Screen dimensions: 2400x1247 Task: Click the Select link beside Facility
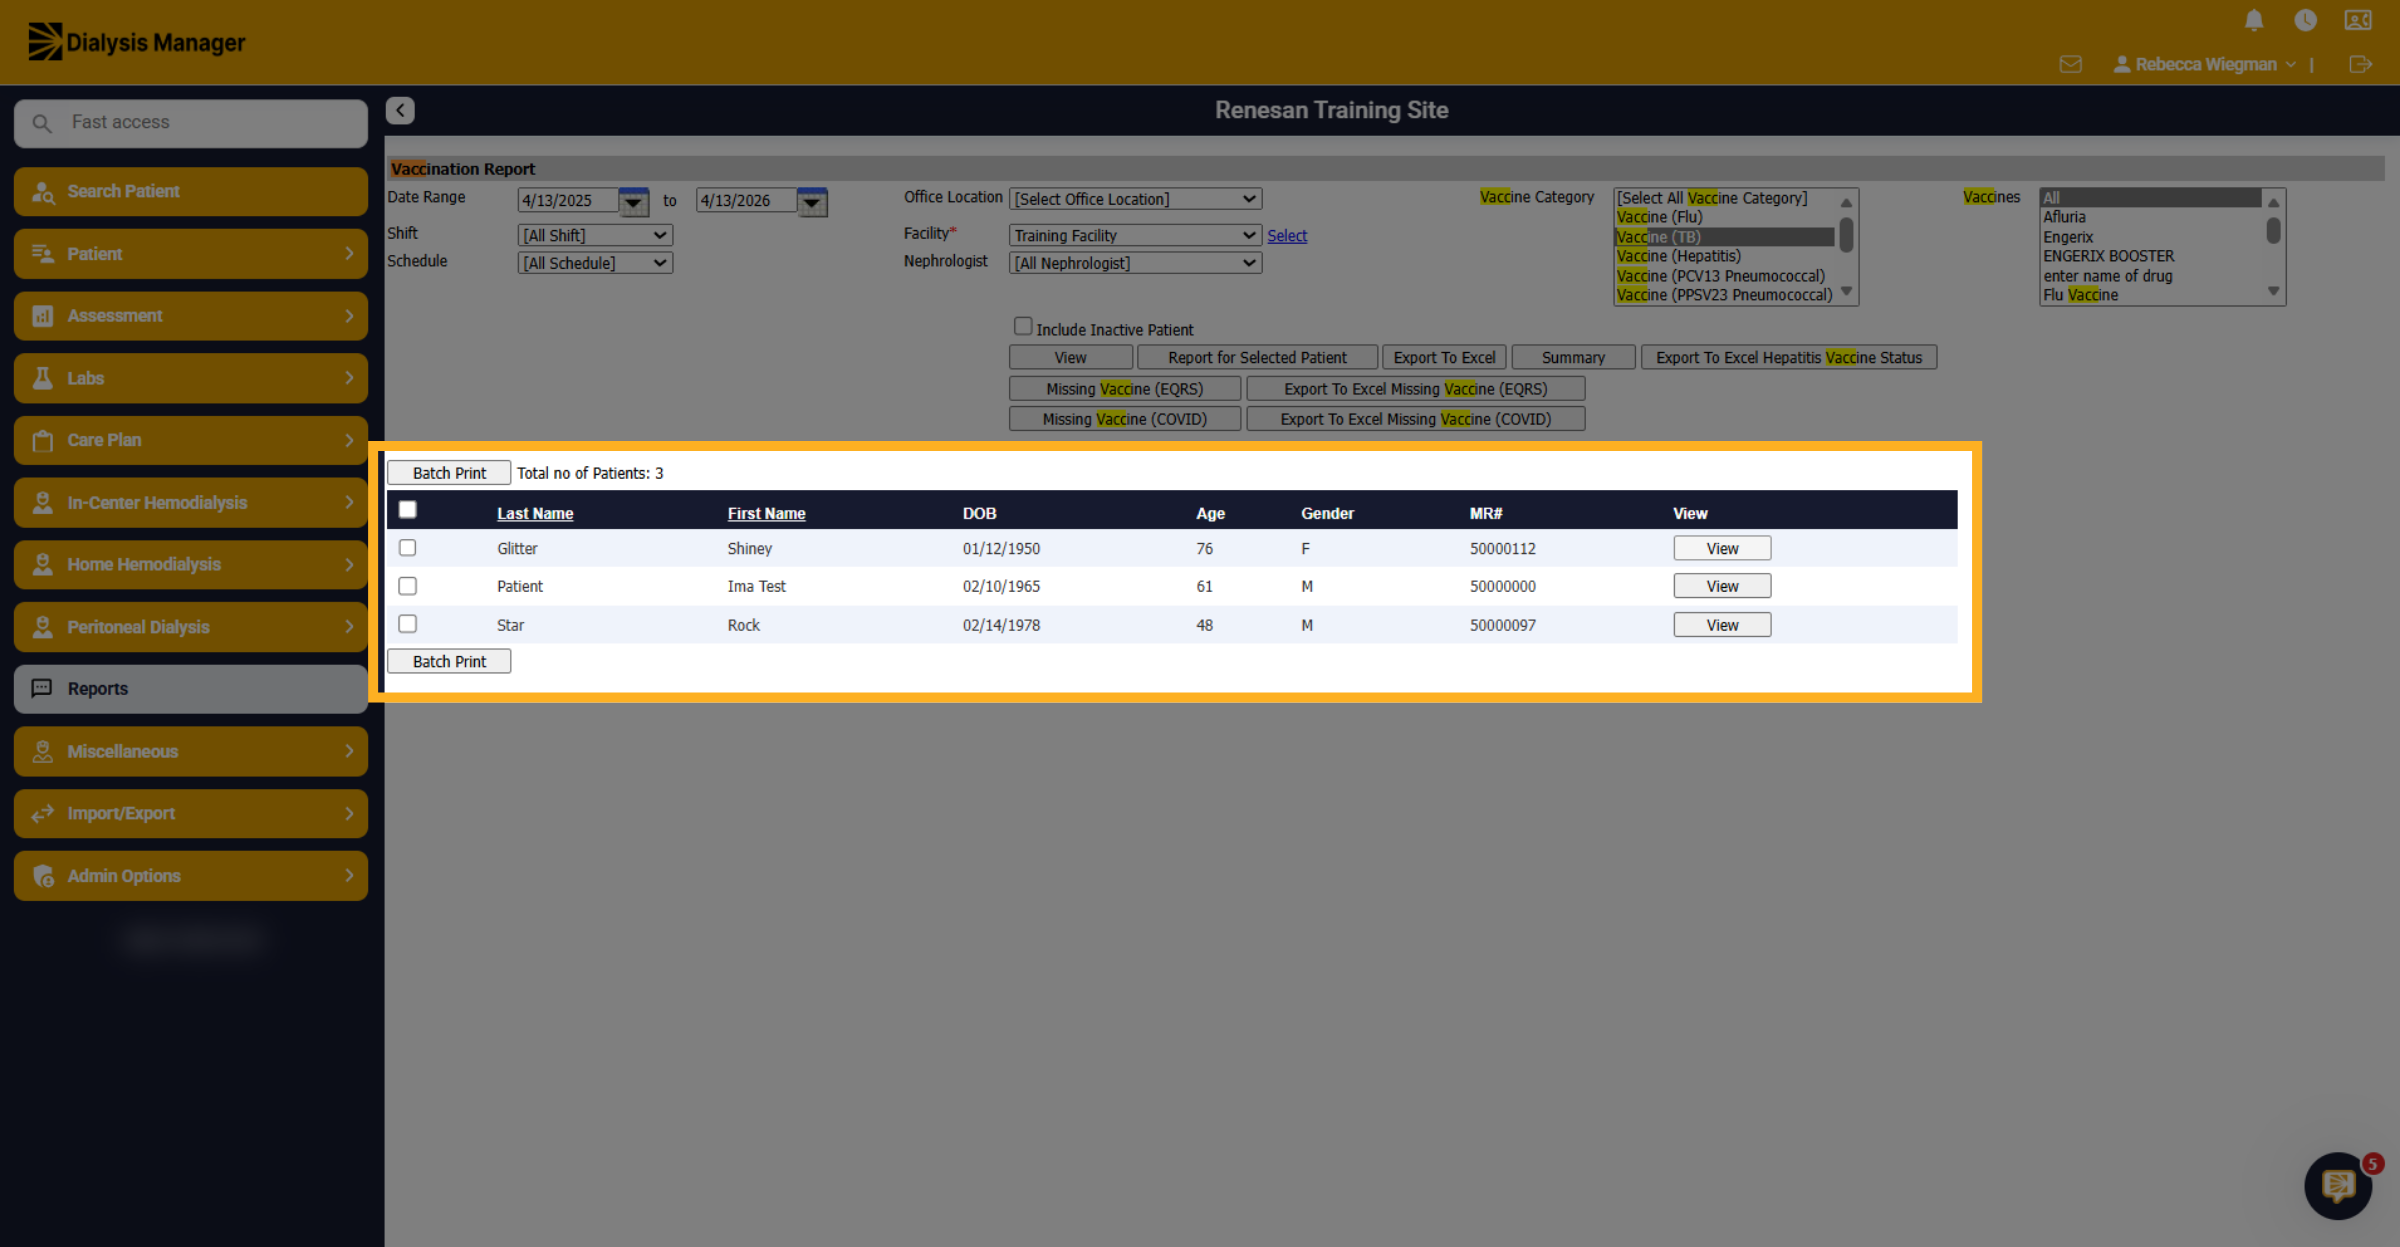(1287, 236)
